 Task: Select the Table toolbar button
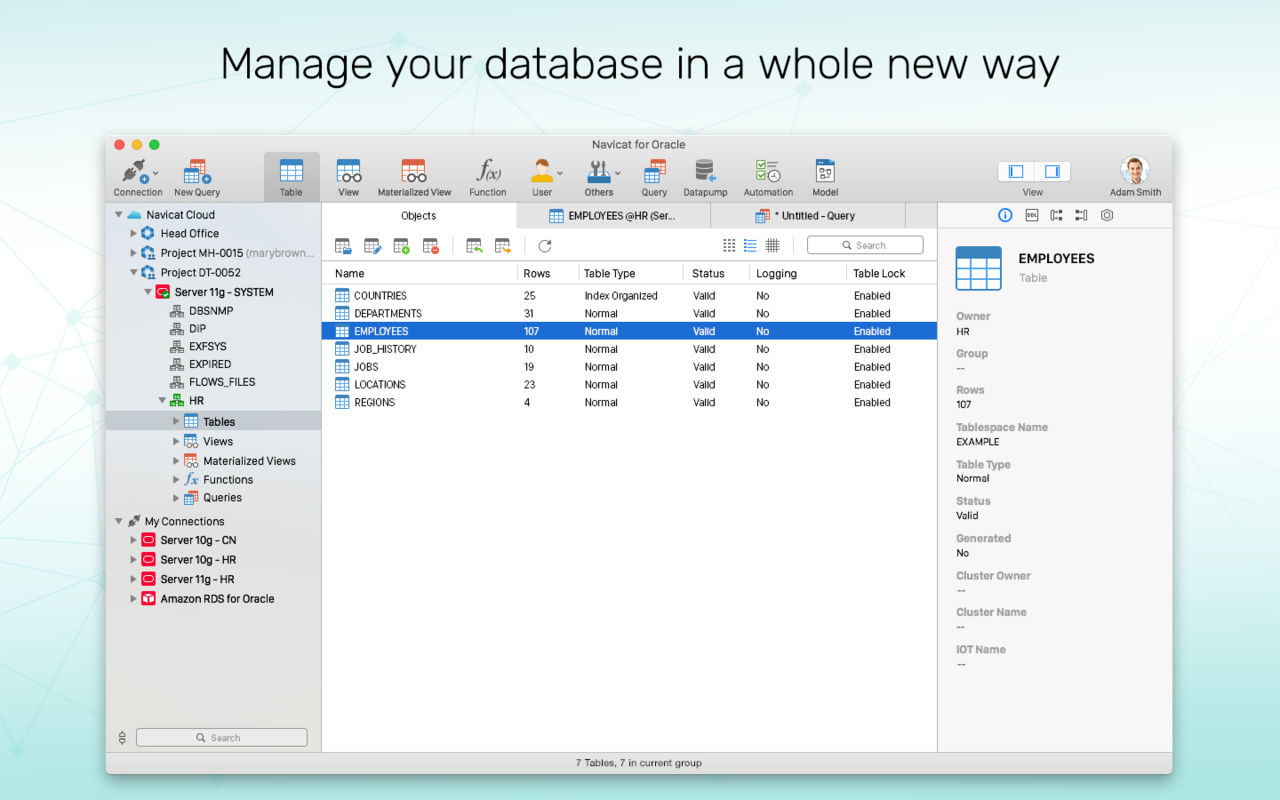click(x=291, y=178)
